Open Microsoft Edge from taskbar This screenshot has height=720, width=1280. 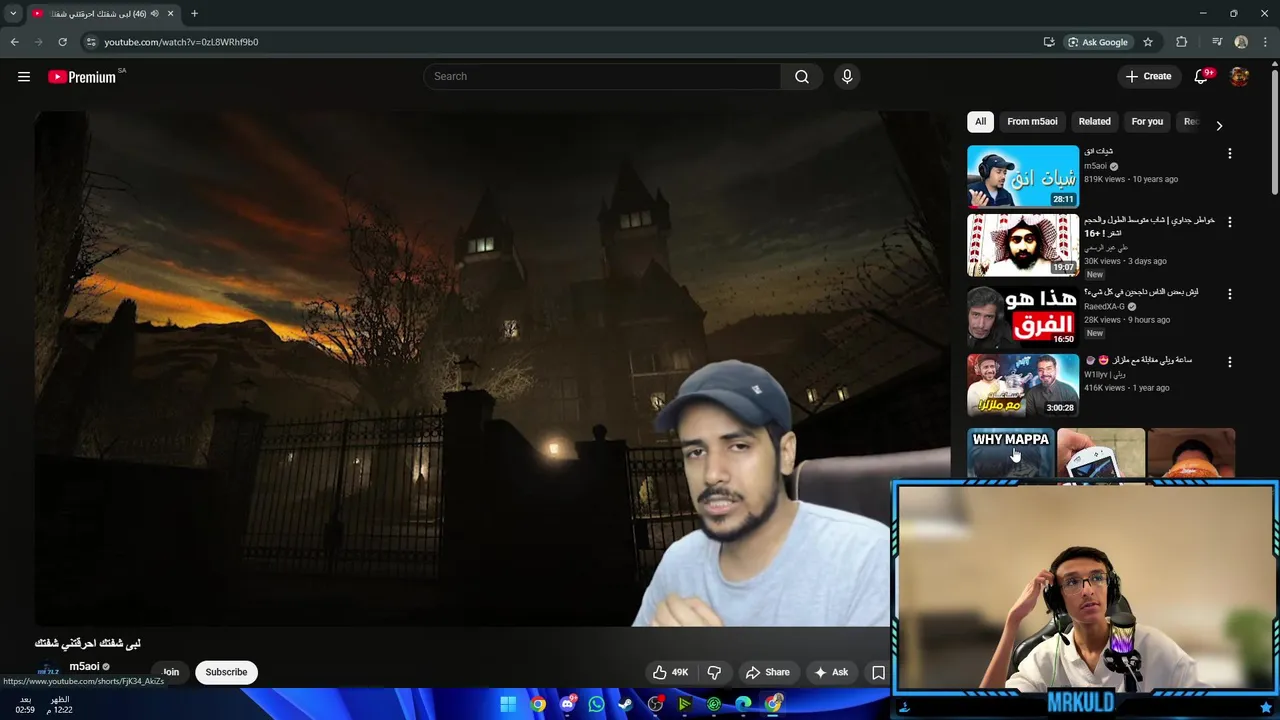[x=743, y=704]
